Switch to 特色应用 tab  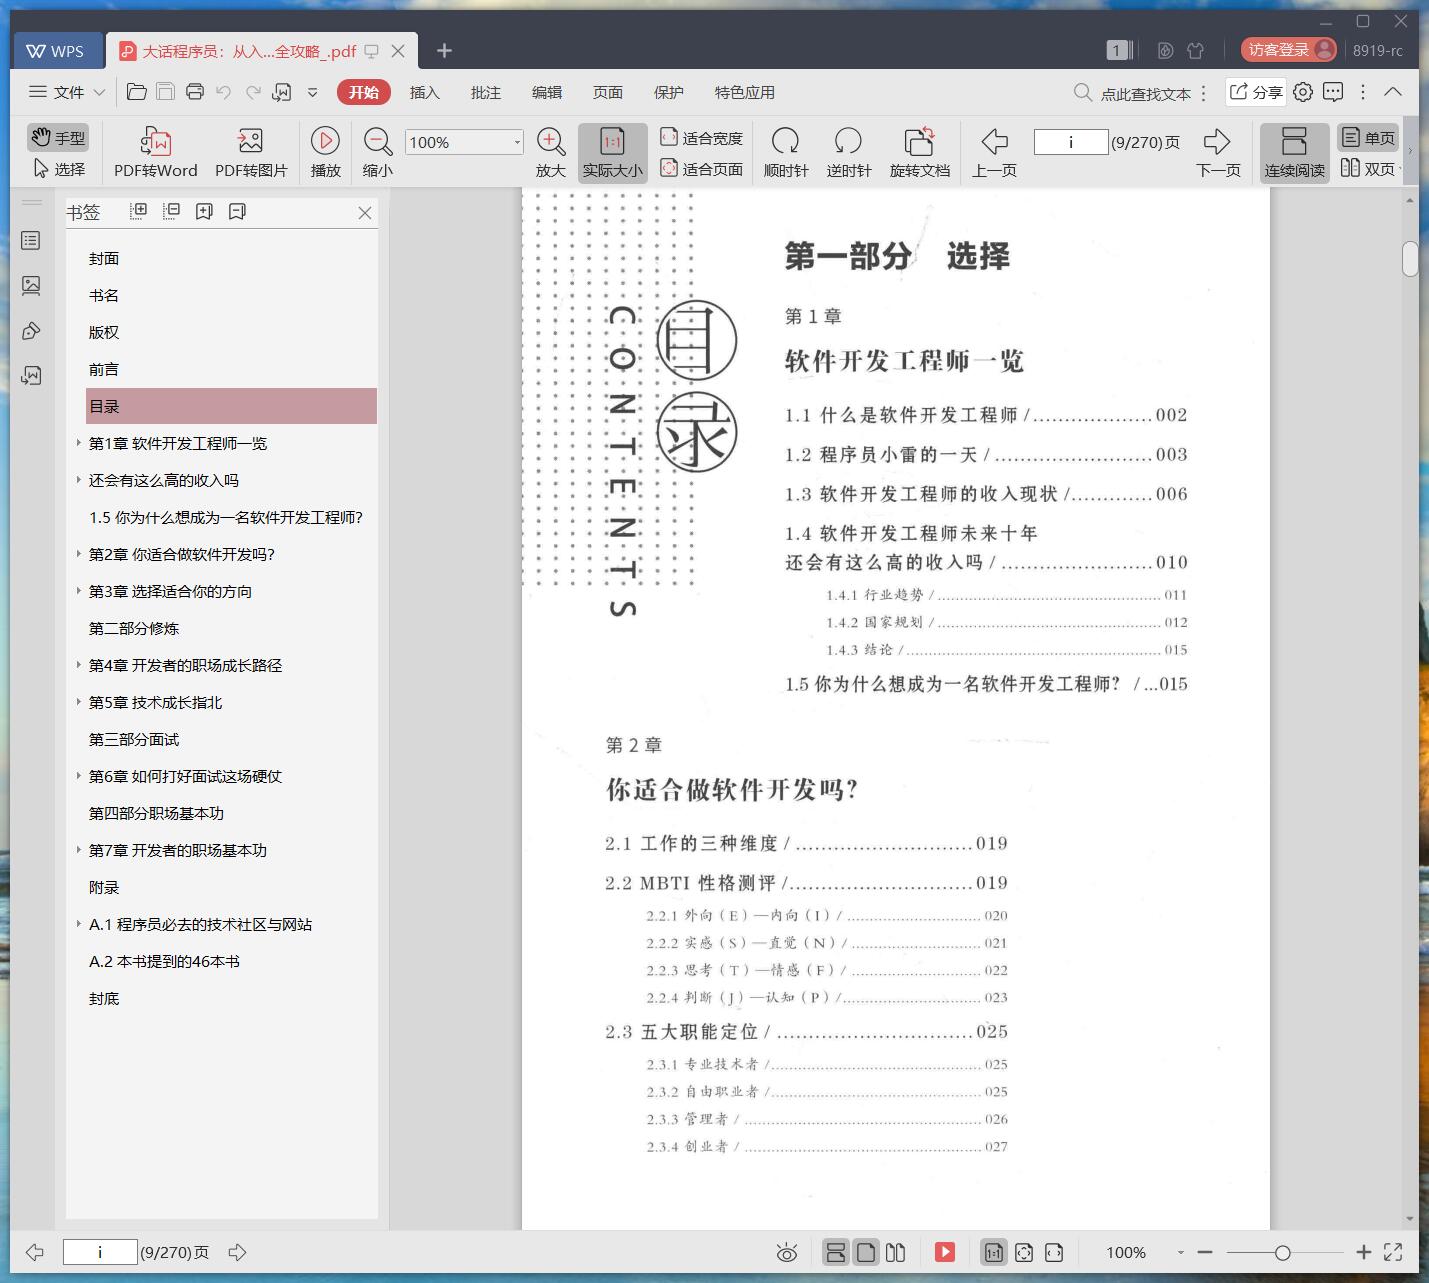pos(744,92)
